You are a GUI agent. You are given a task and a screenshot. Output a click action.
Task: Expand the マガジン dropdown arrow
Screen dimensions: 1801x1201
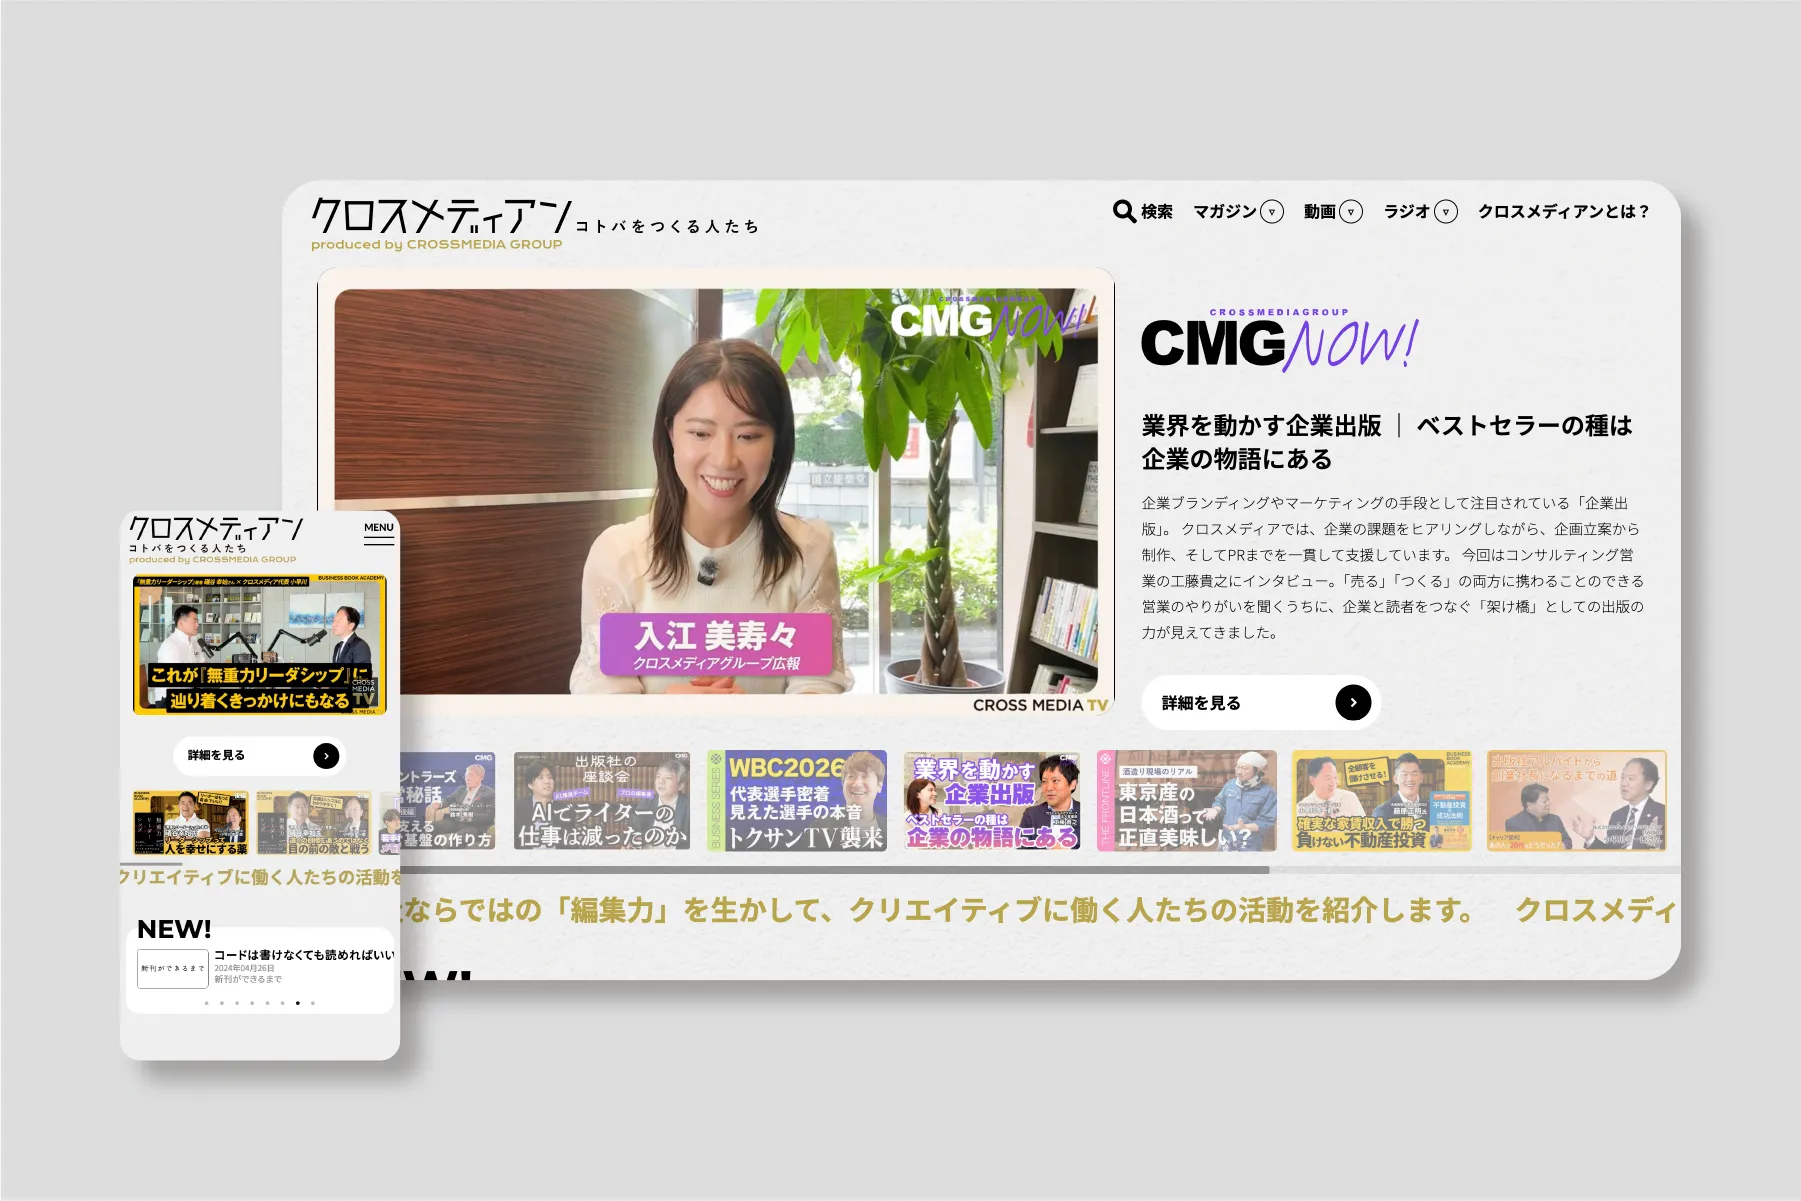coord(1272,212)
